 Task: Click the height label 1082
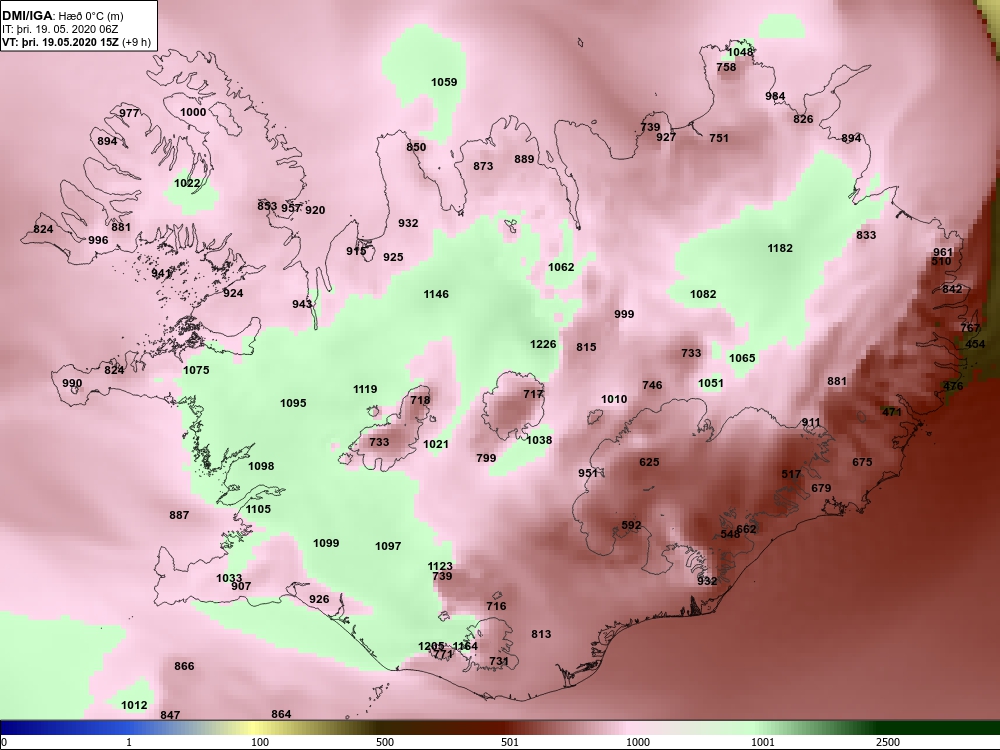[x=703, y=294]
